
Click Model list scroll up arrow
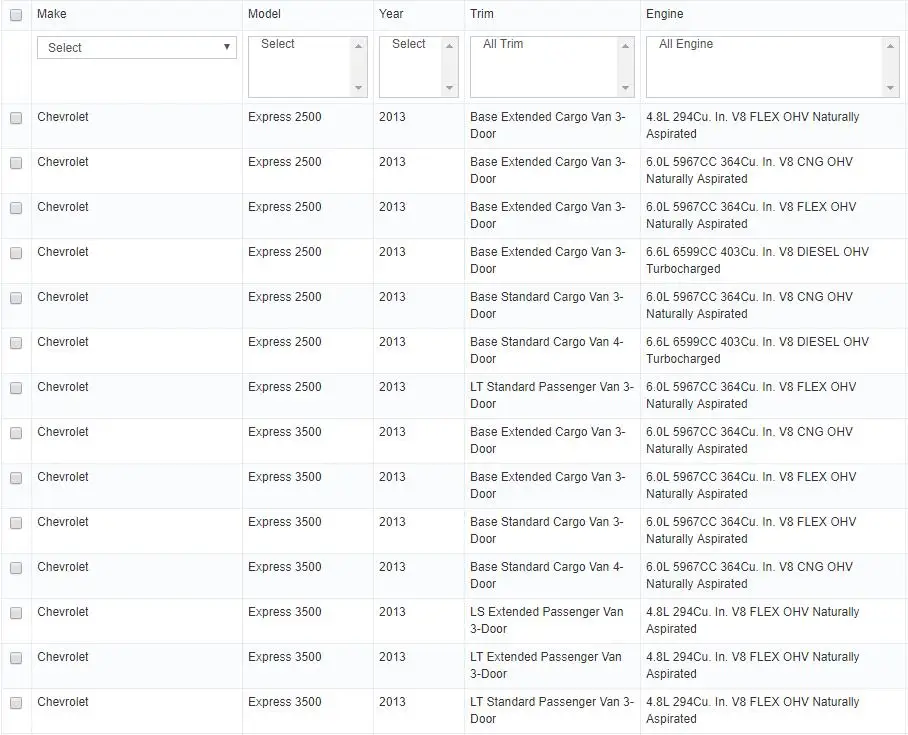tap(358, 46)
